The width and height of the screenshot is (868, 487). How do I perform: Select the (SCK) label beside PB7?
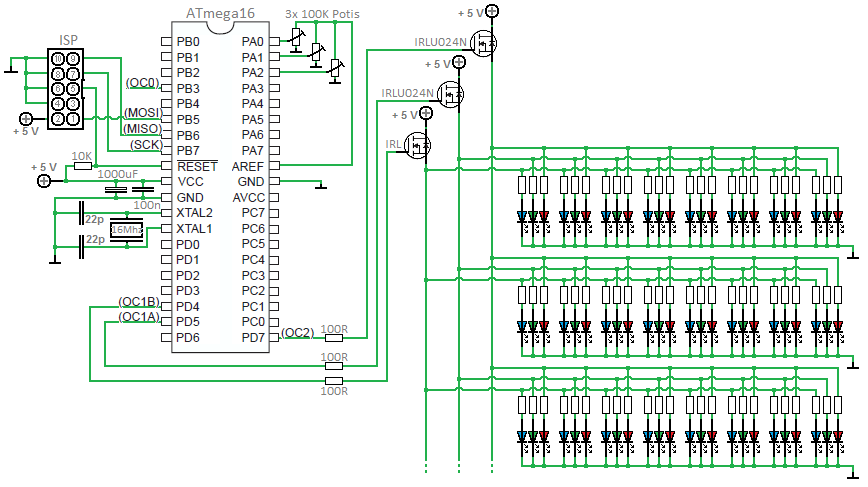(x=146, y=144)
